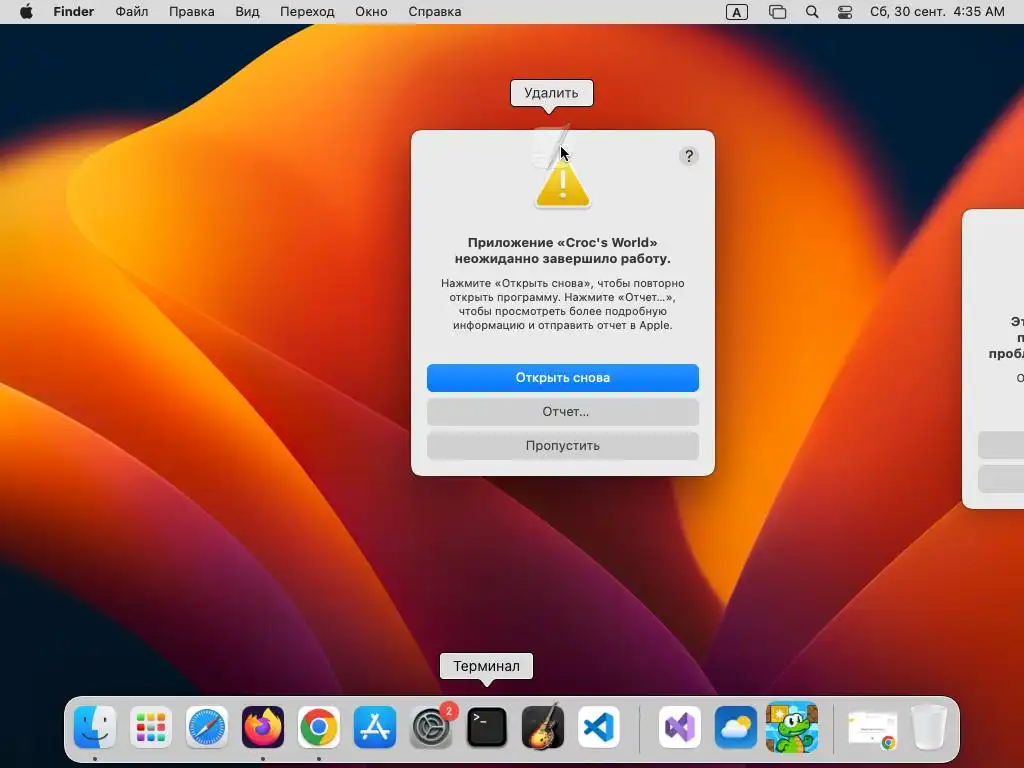Viewport: 1024px width, 768px height.
Task: Open Launchpad in the Dock
Action: 151,727
